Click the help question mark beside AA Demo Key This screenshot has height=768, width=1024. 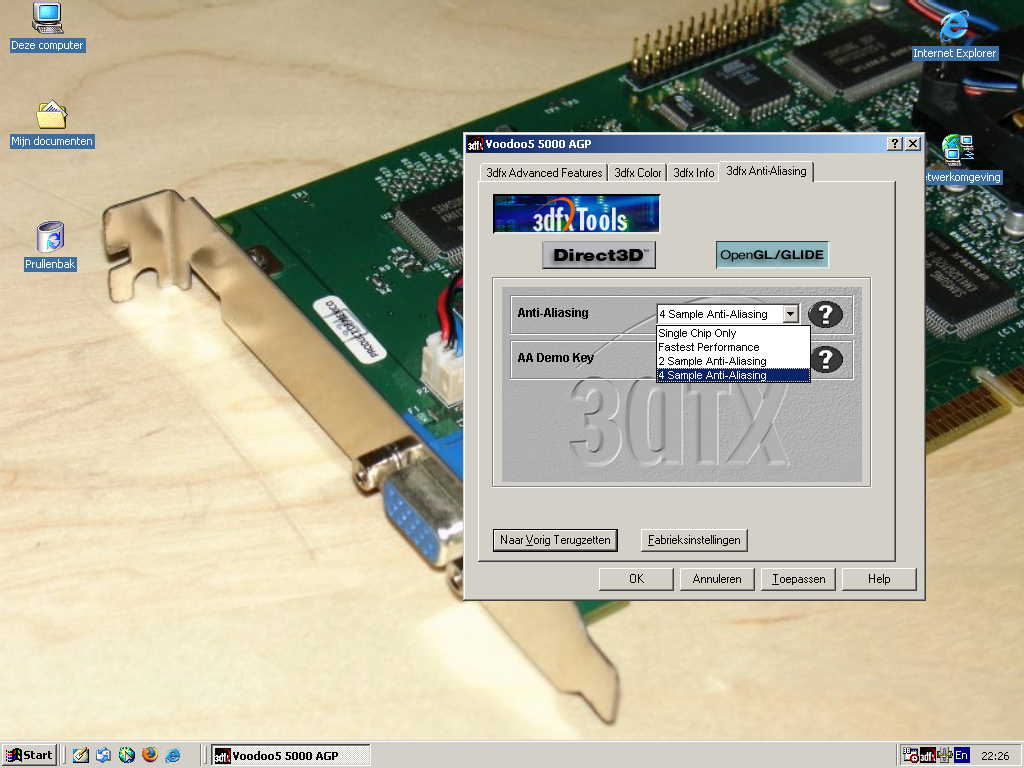click(825, 359)
